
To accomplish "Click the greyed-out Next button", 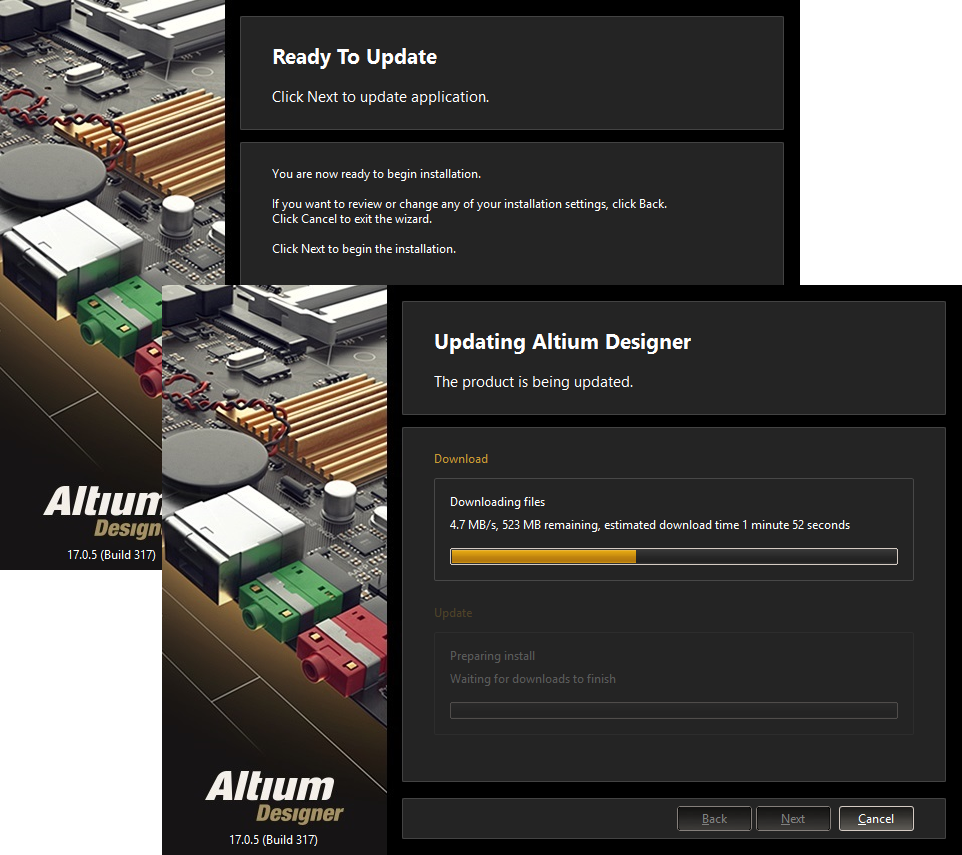I will coord(793,819).
